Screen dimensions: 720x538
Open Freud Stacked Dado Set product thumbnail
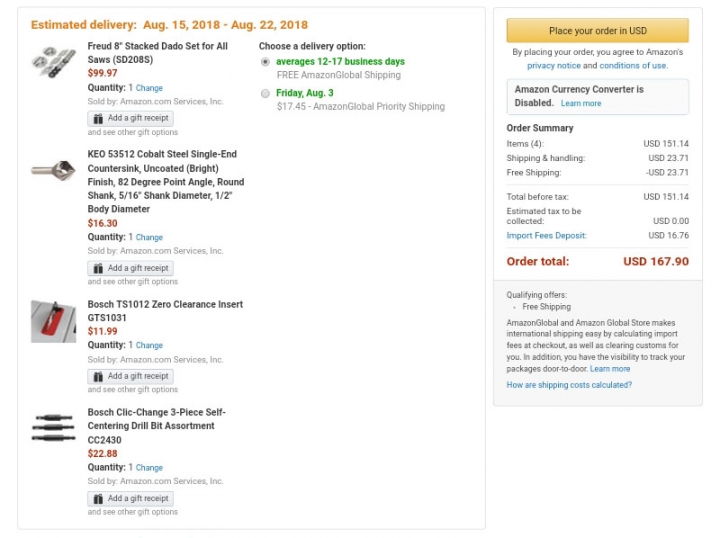[x=53, y=62]
